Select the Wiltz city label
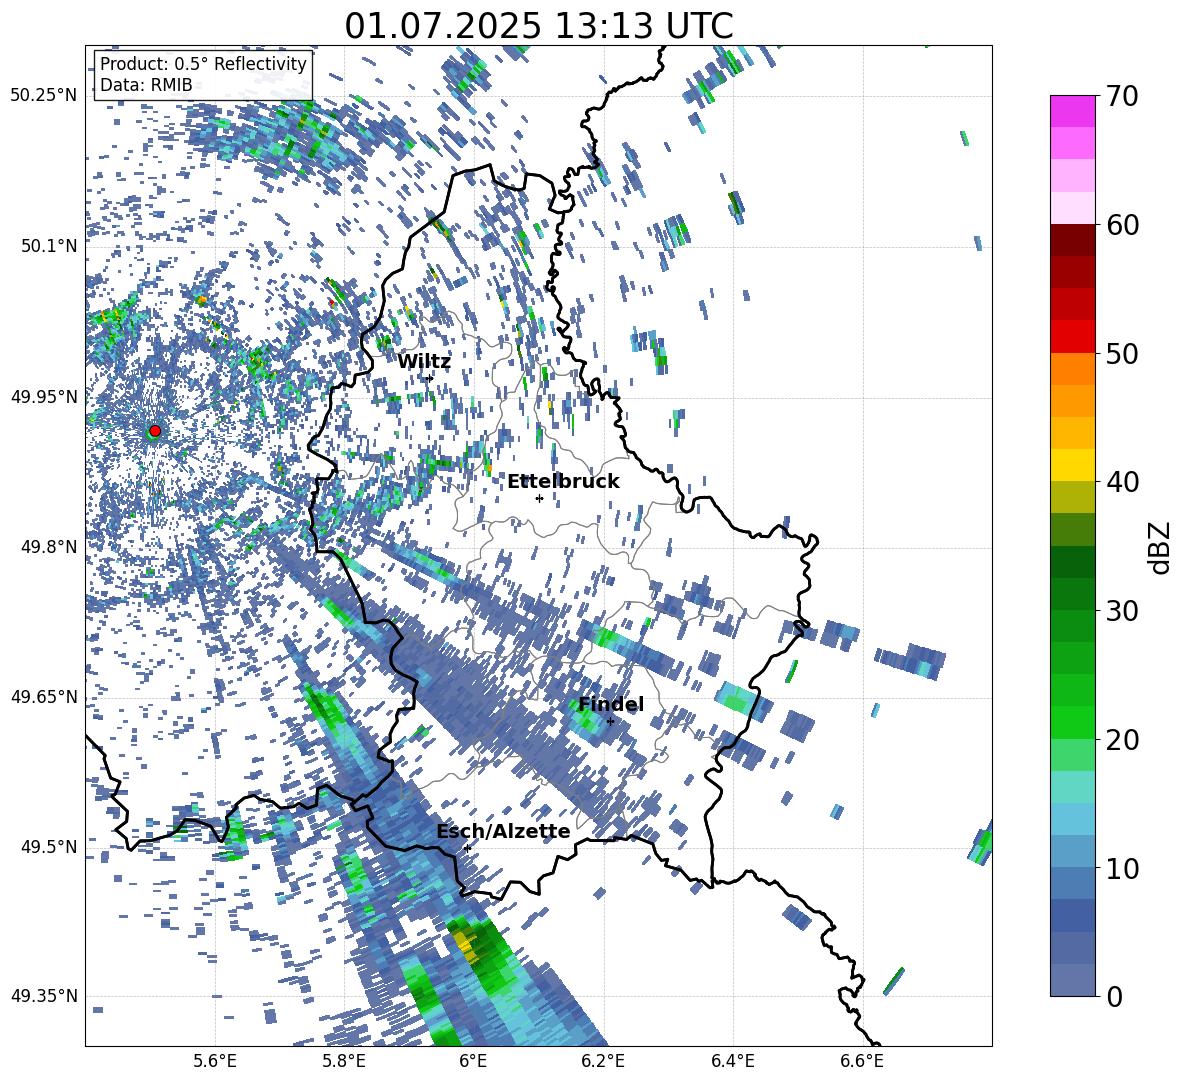The height and width of the screenshot is (1081, 1184). pos(424,362)
